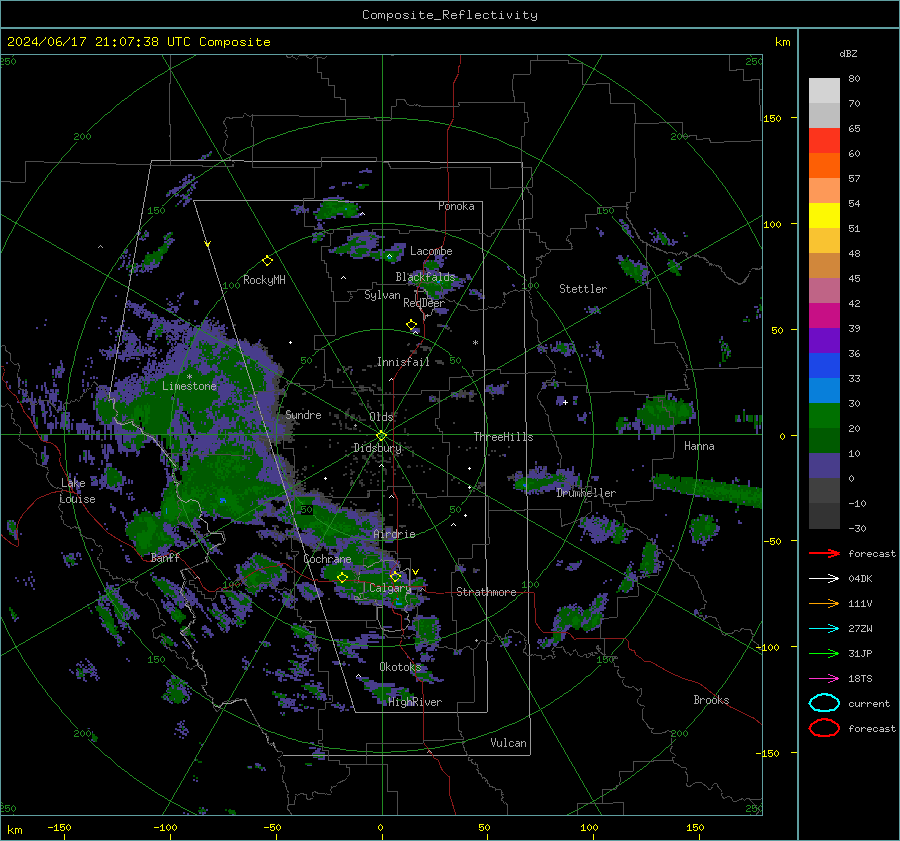Click the Lake Louise map label
Screen dimensions: 900x841
pos(77,491)
